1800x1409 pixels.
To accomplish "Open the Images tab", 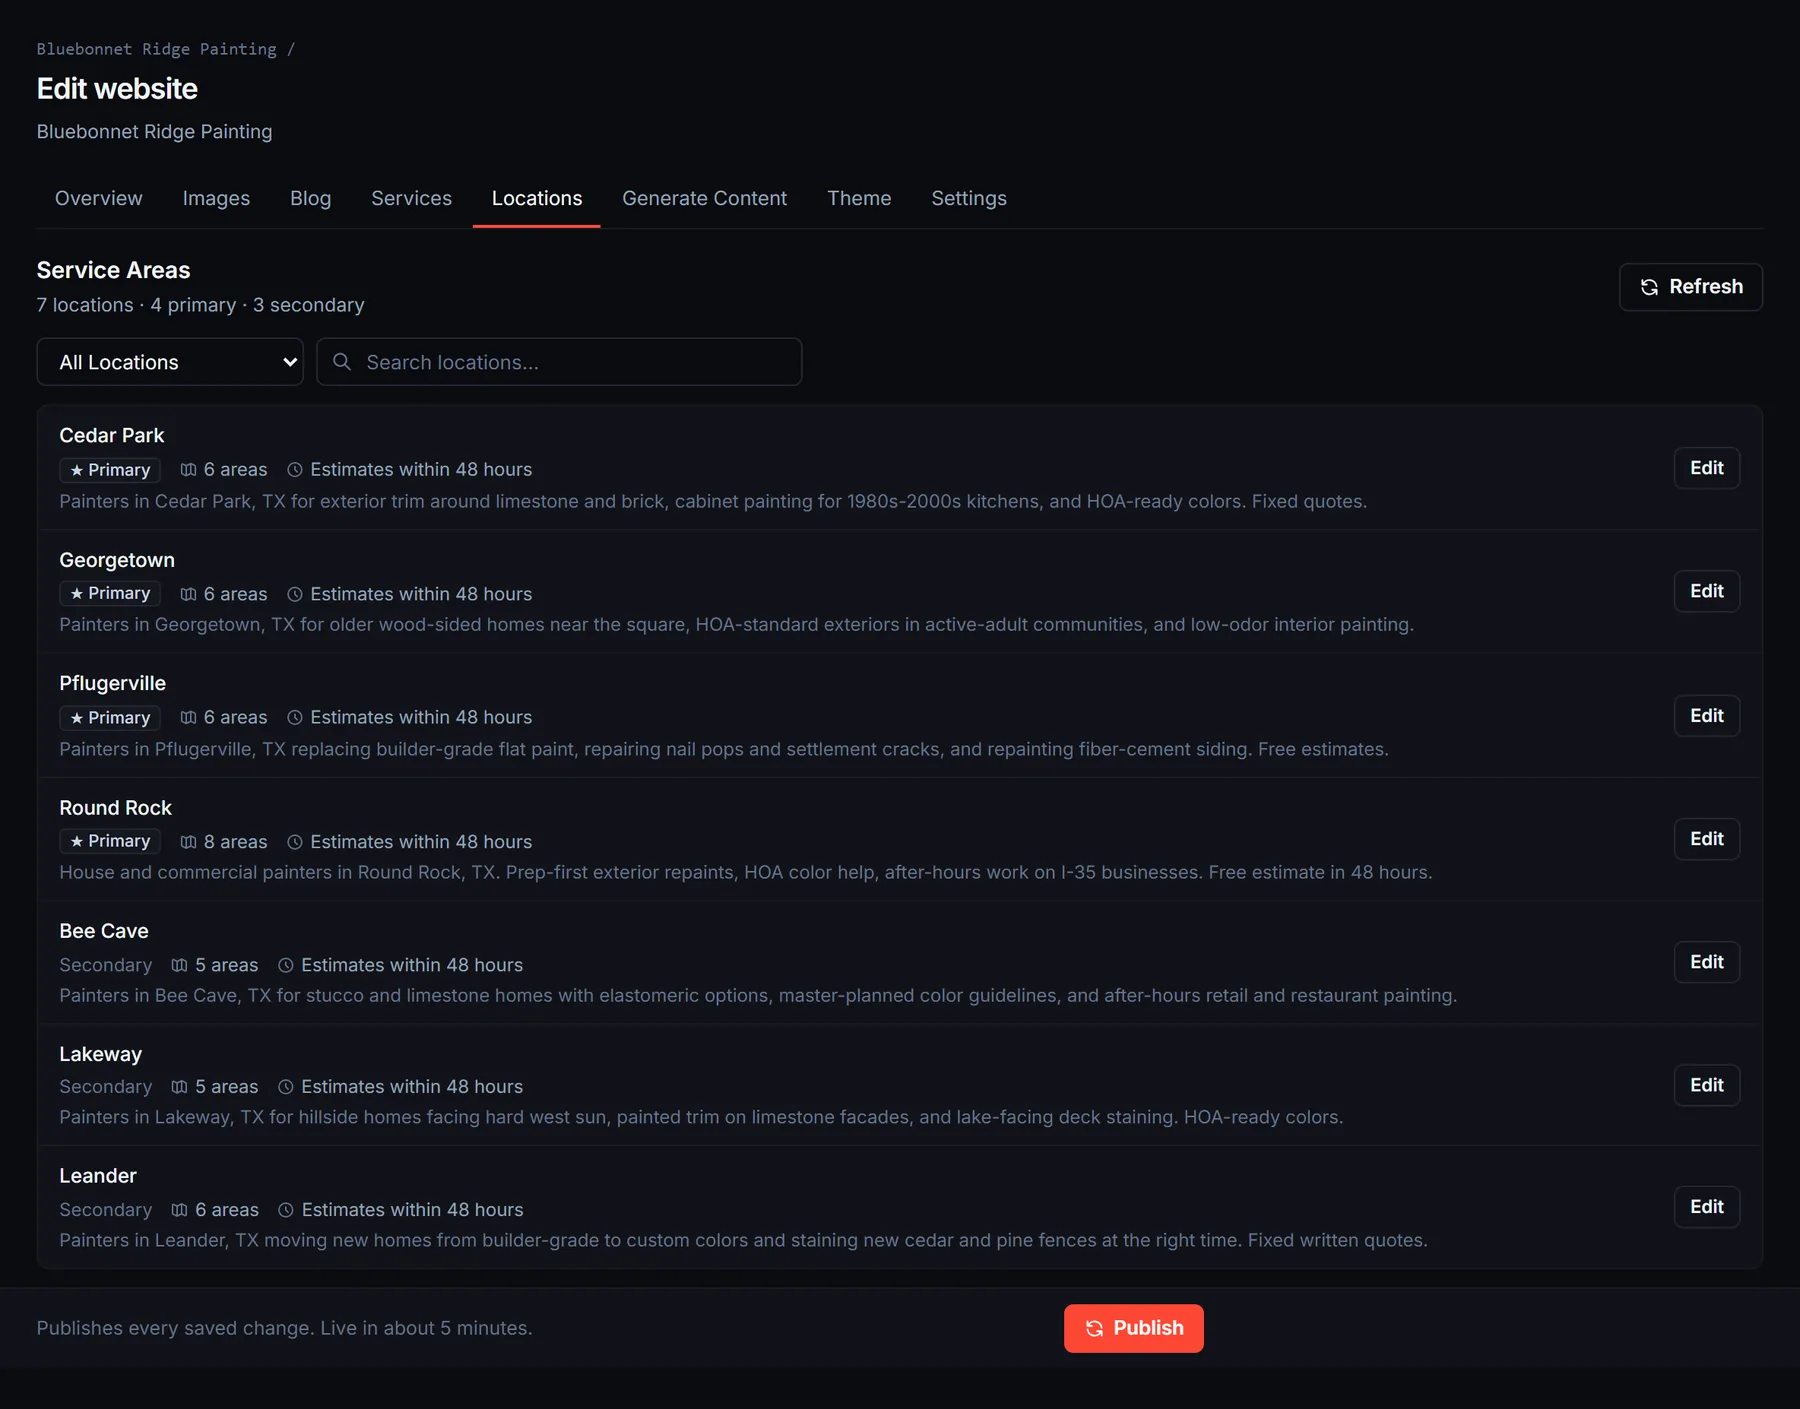I will 216,198.
